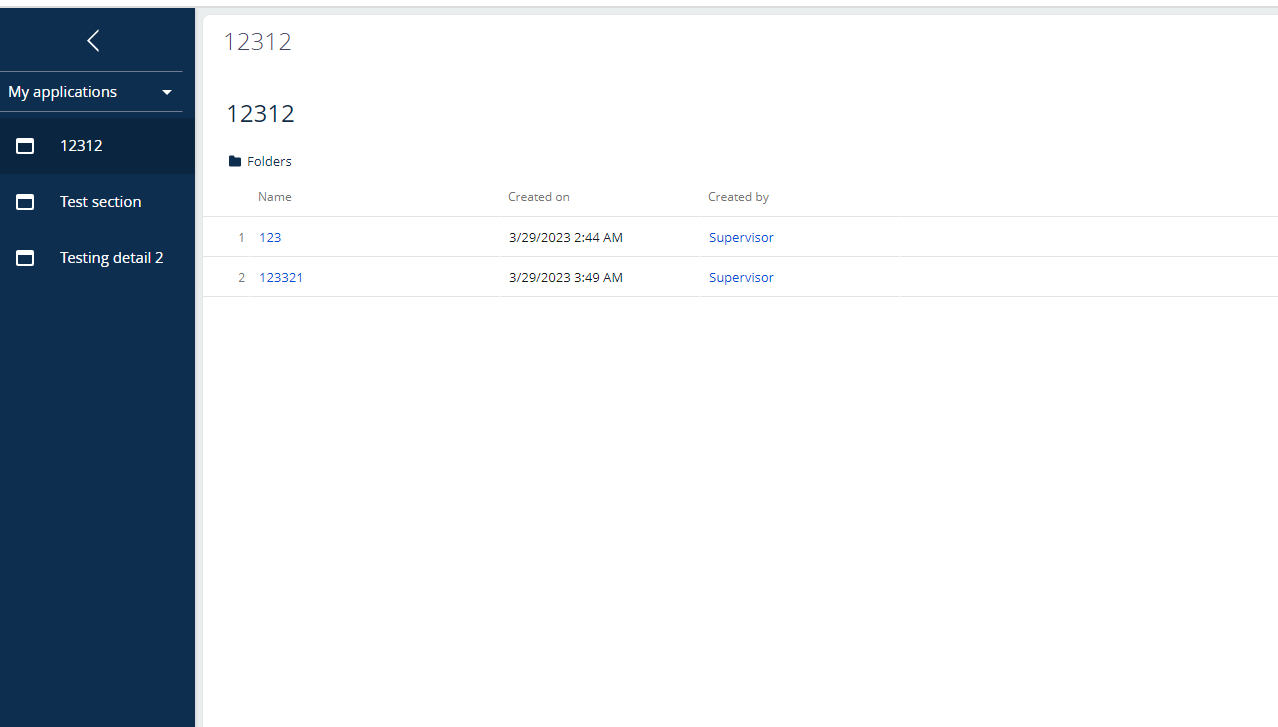This screenshot has height=727, width=1278.
Task: Sort by the Created on column header
Action: (x=539, y=197)
